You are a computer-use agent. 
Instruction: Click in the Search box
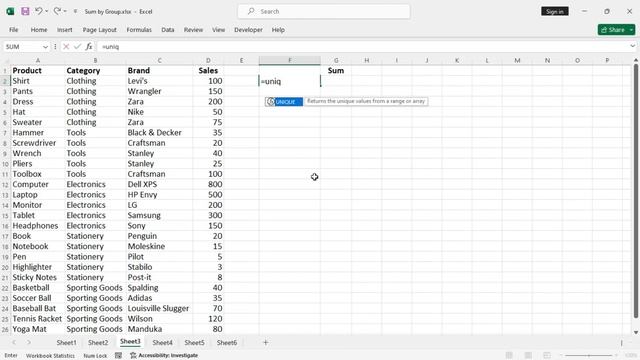324,11
